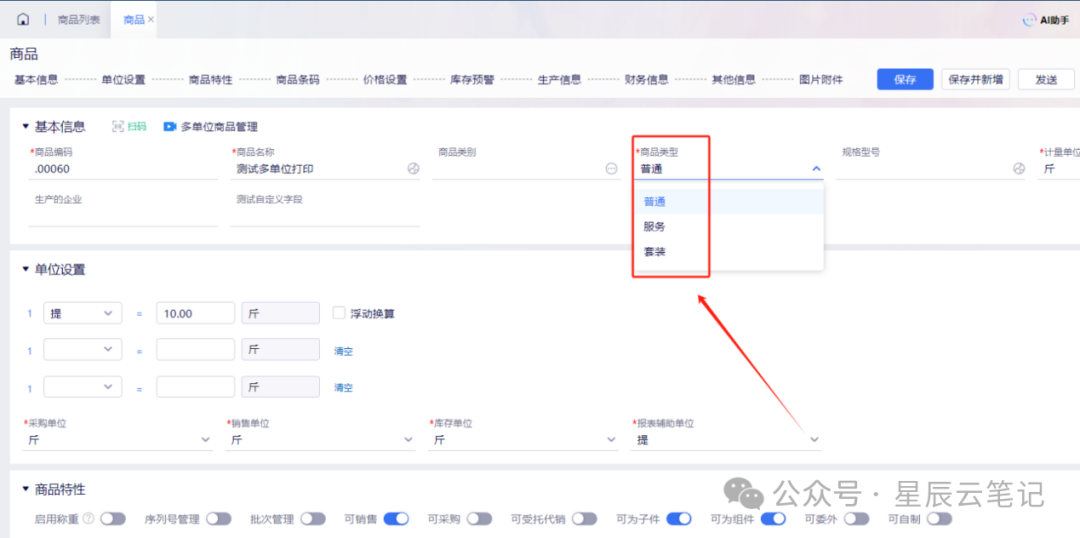Click the blue 保存 button

coord(905,79)
